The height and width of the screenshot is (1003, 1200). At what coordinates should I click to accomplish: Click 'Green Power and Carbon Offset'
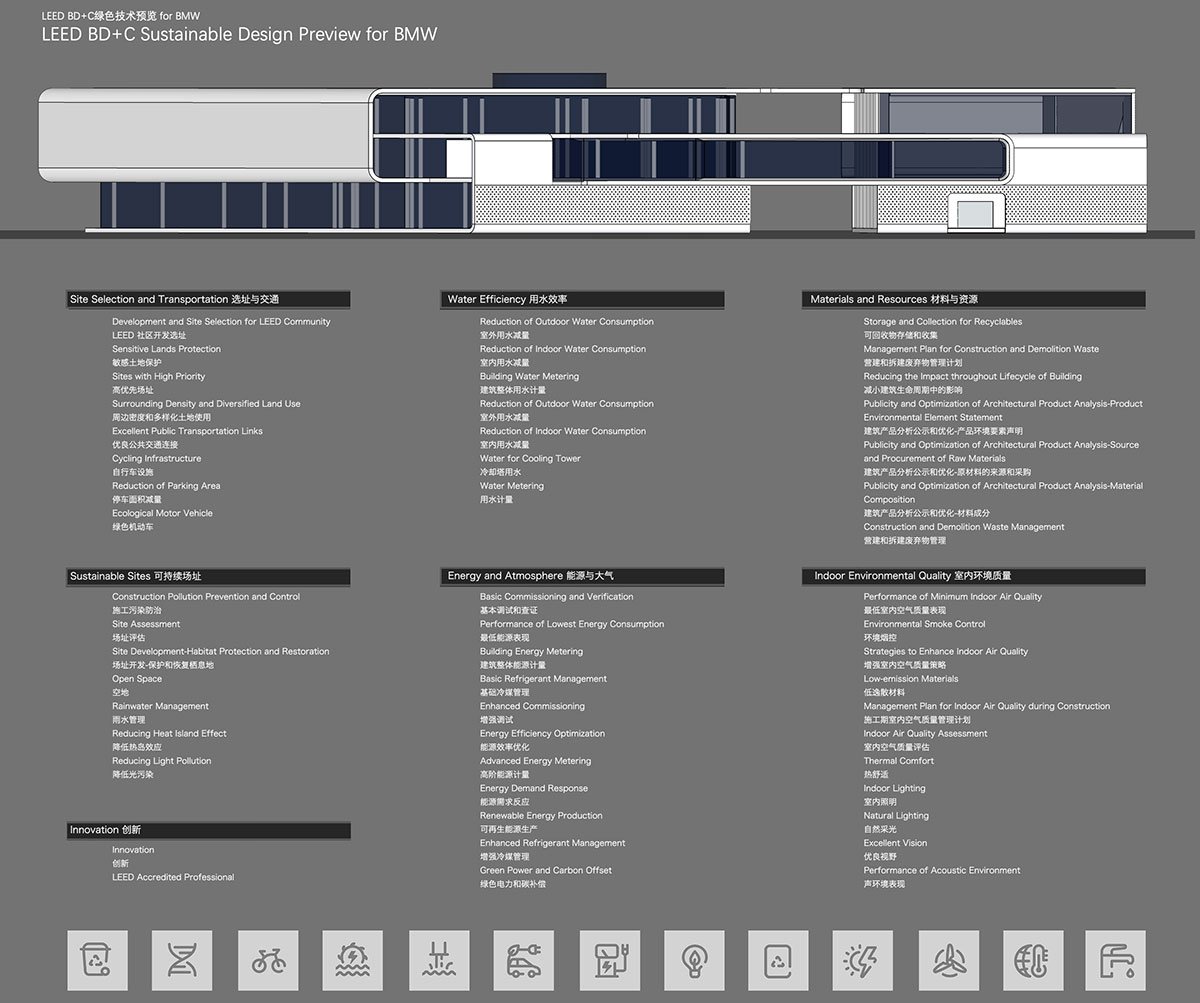[x=546, y=870]
